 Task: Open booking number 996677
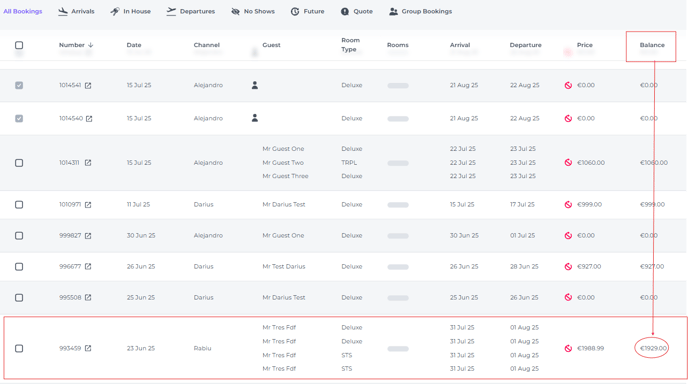[x=70, y=266]
